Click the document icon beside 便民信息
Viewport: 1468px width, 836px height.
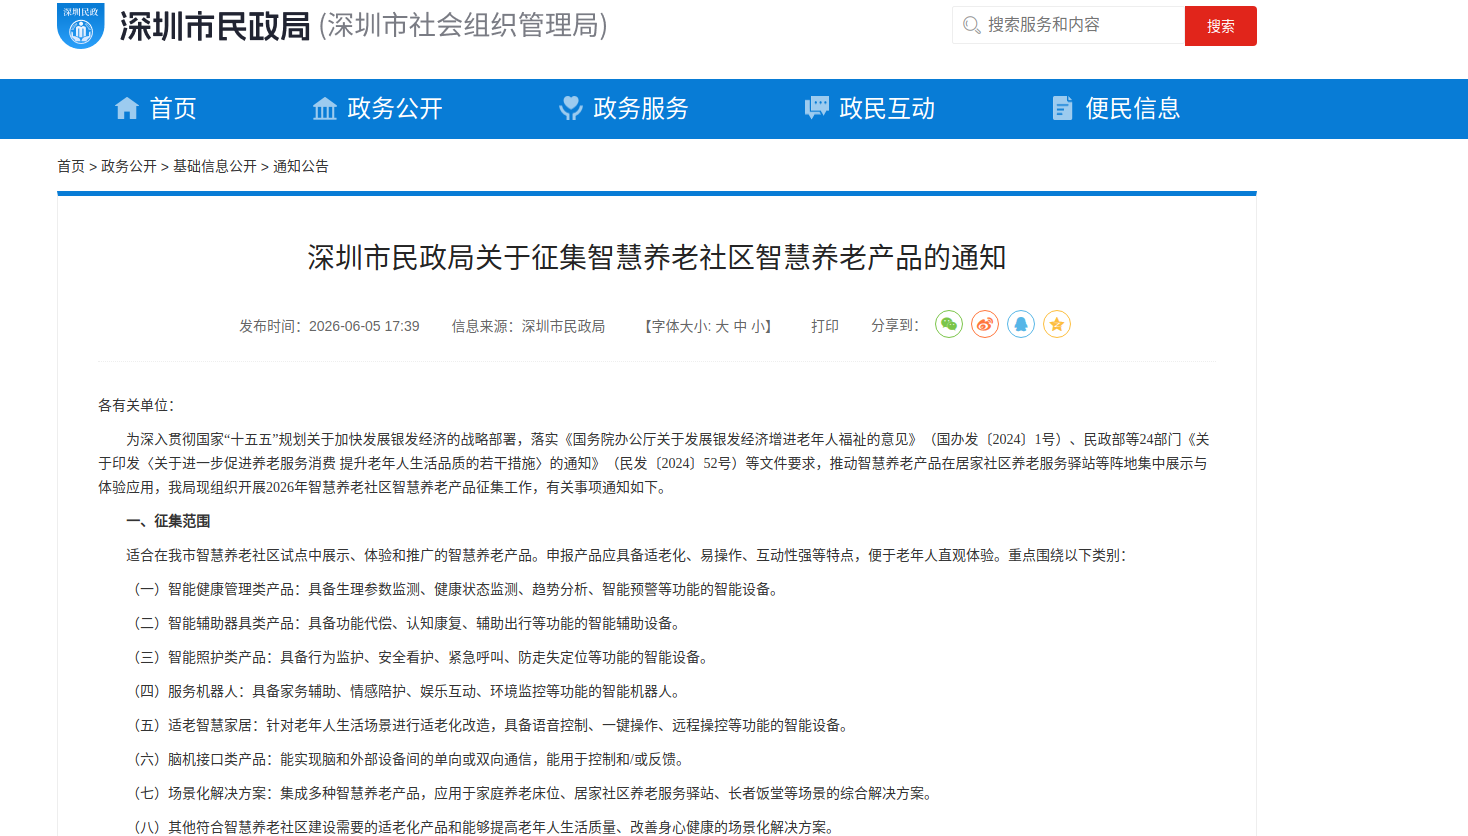click(x=1063, y=108)
